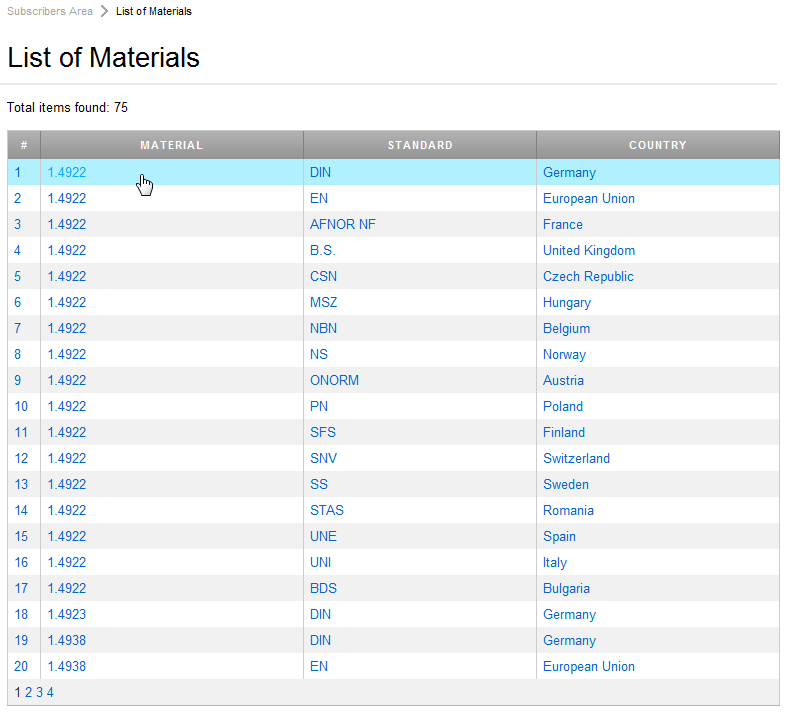Open EN standard in row 2

[319, 198]
